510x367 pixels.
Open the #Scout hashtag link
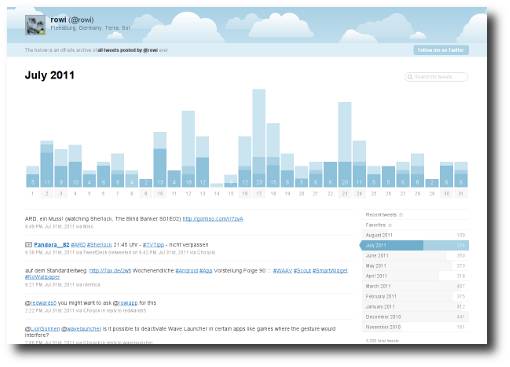(x=302, y=271)
